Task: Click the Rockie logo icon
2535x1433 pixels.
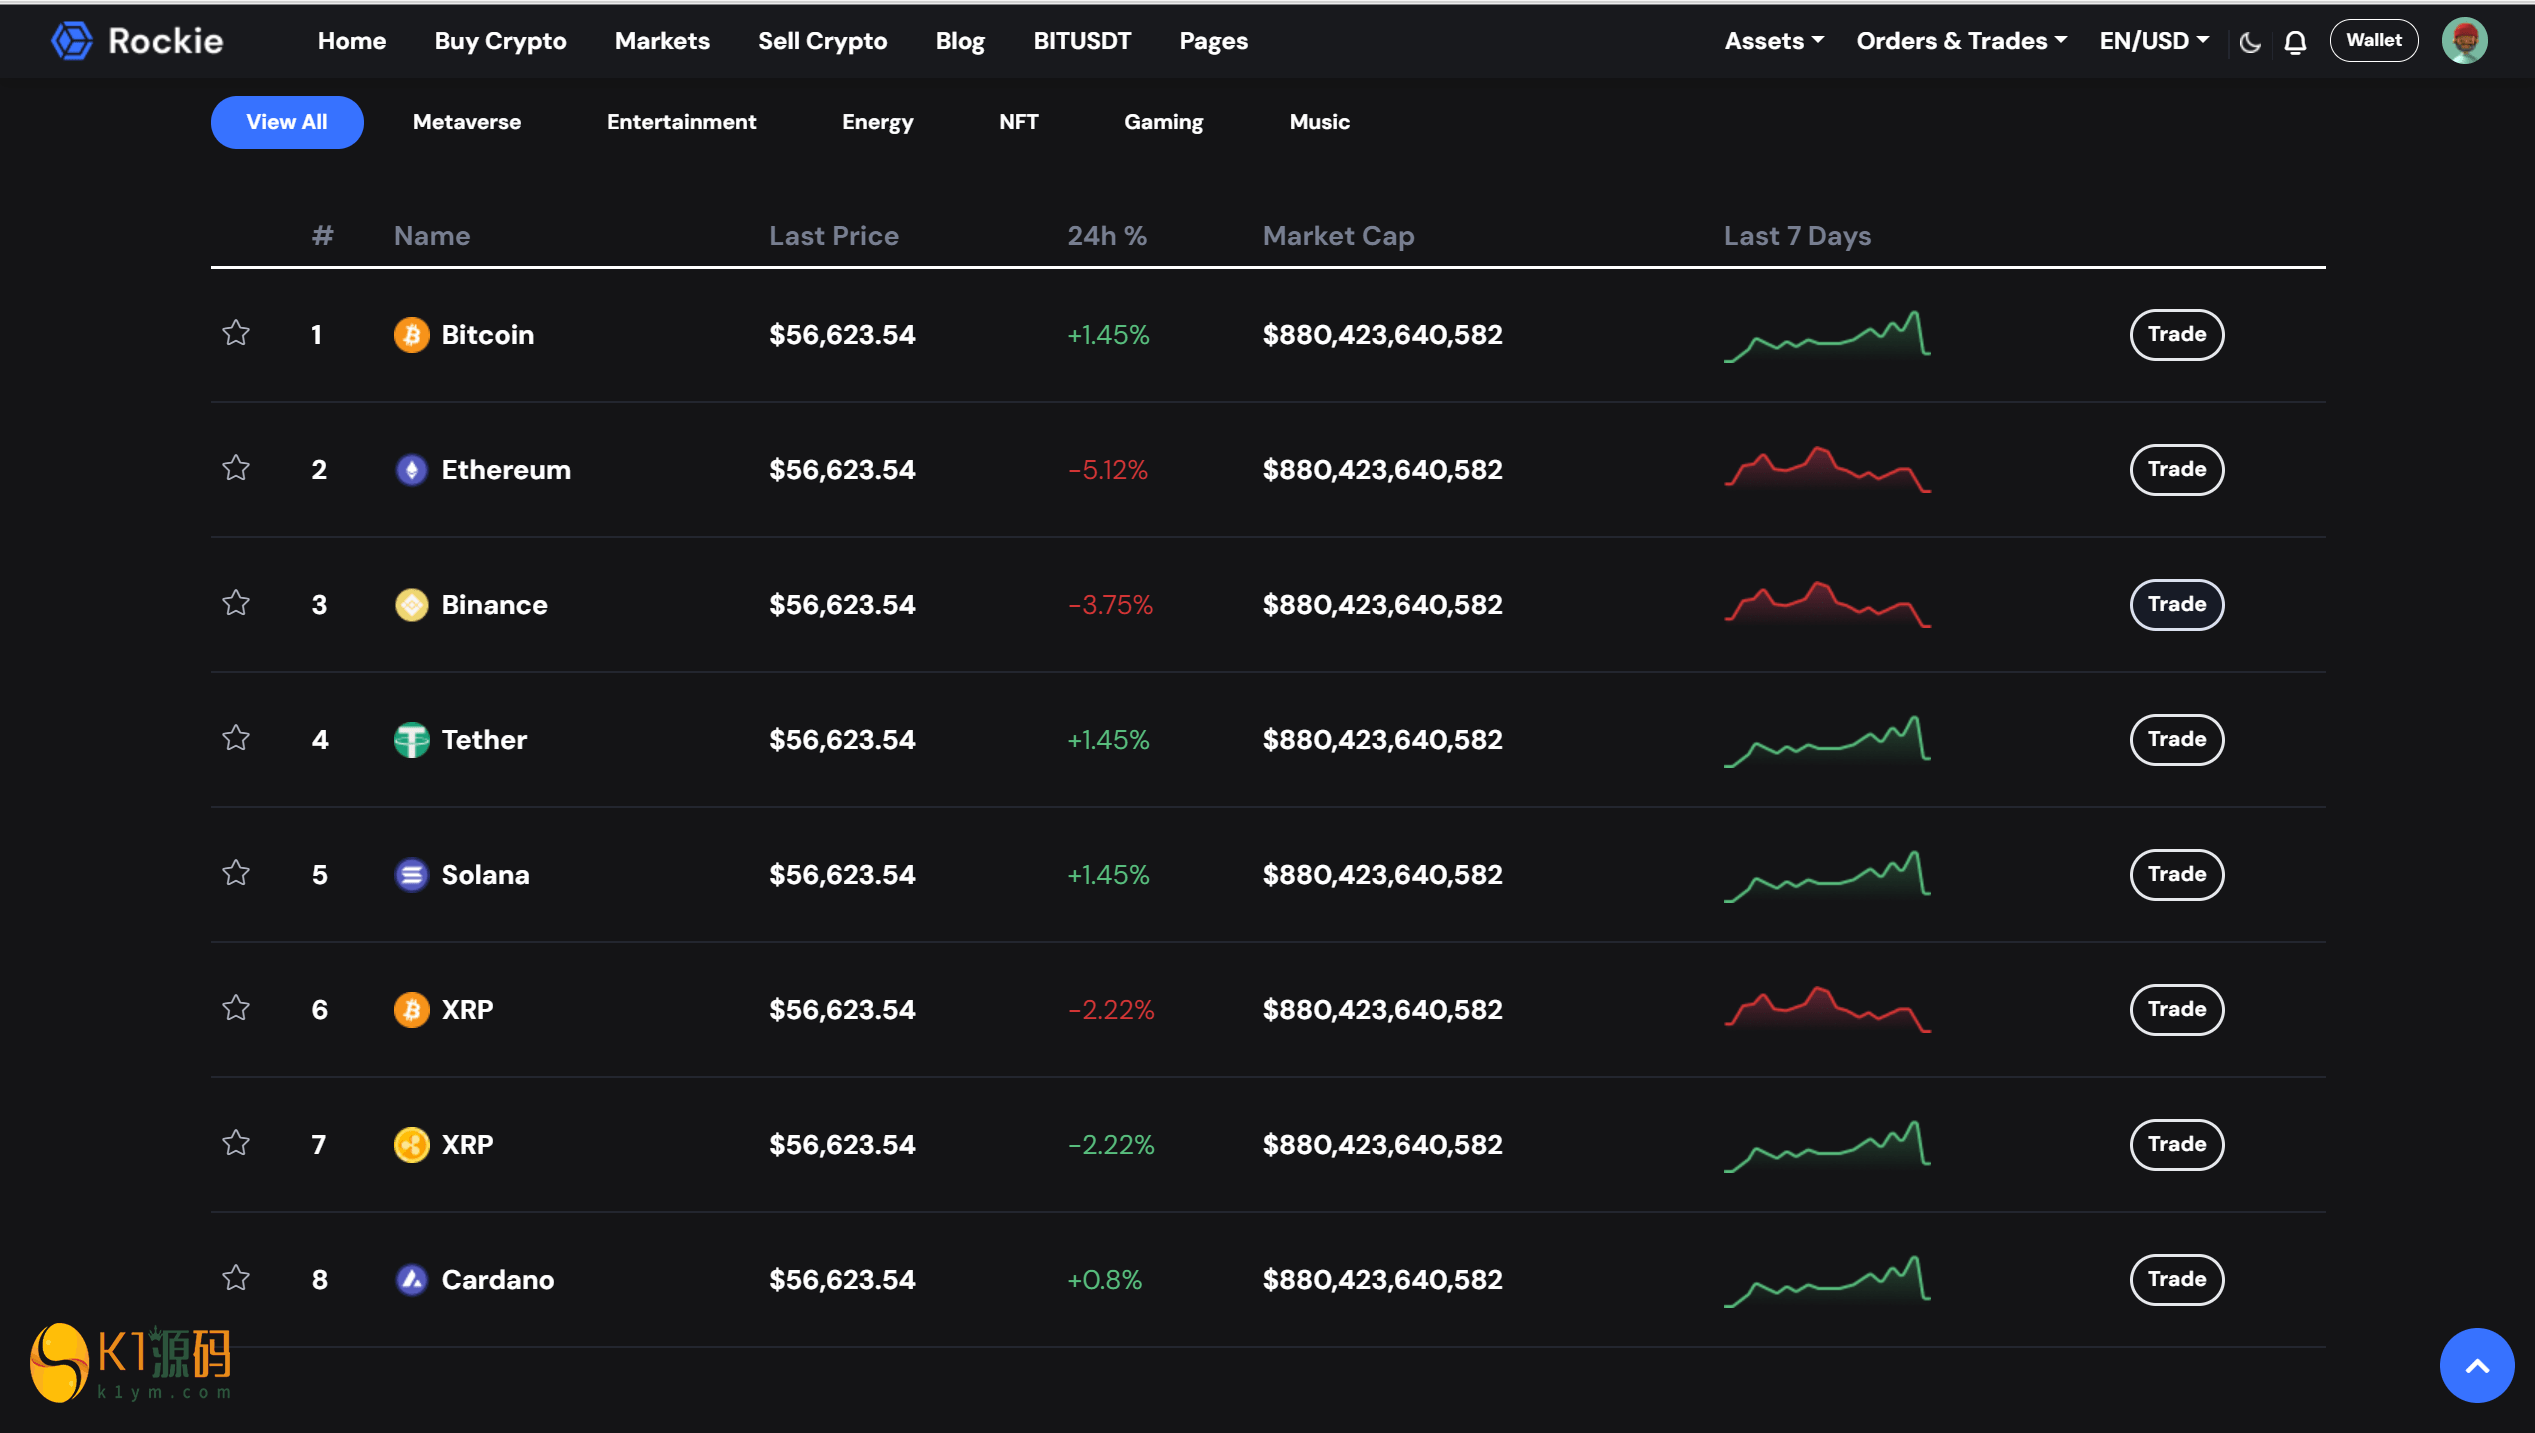Action: (x=71, y=41)
